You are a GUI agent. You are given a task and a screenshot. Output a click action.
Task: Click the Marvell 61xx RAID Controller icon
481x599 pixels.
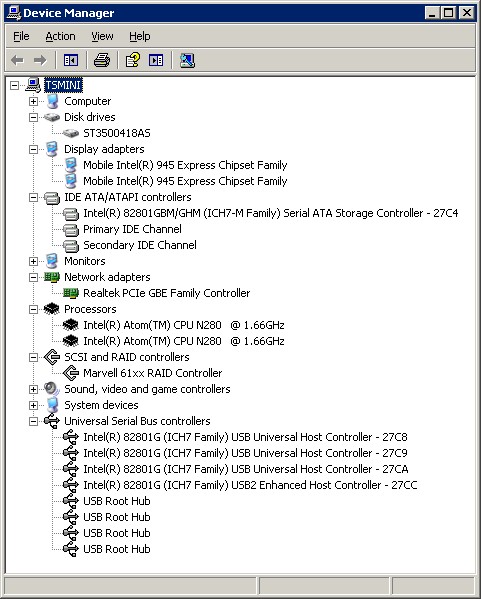pyautogui.click(x=71, y=373)
